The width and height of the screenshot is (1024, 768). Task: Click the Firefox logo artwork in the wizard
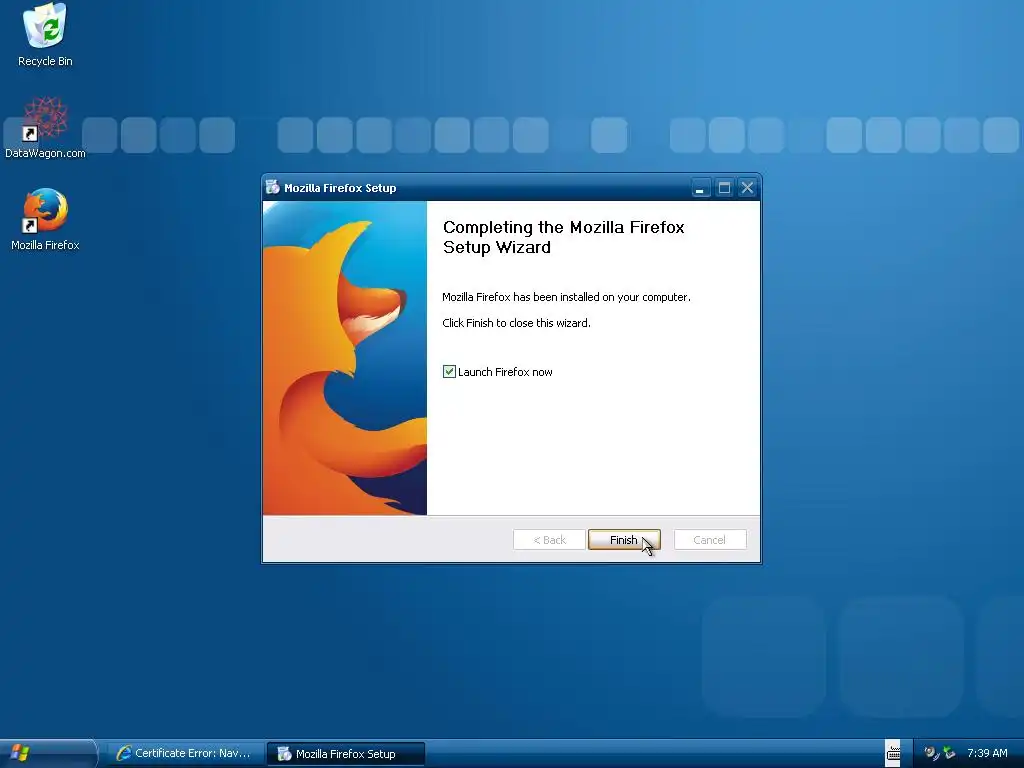345,358
